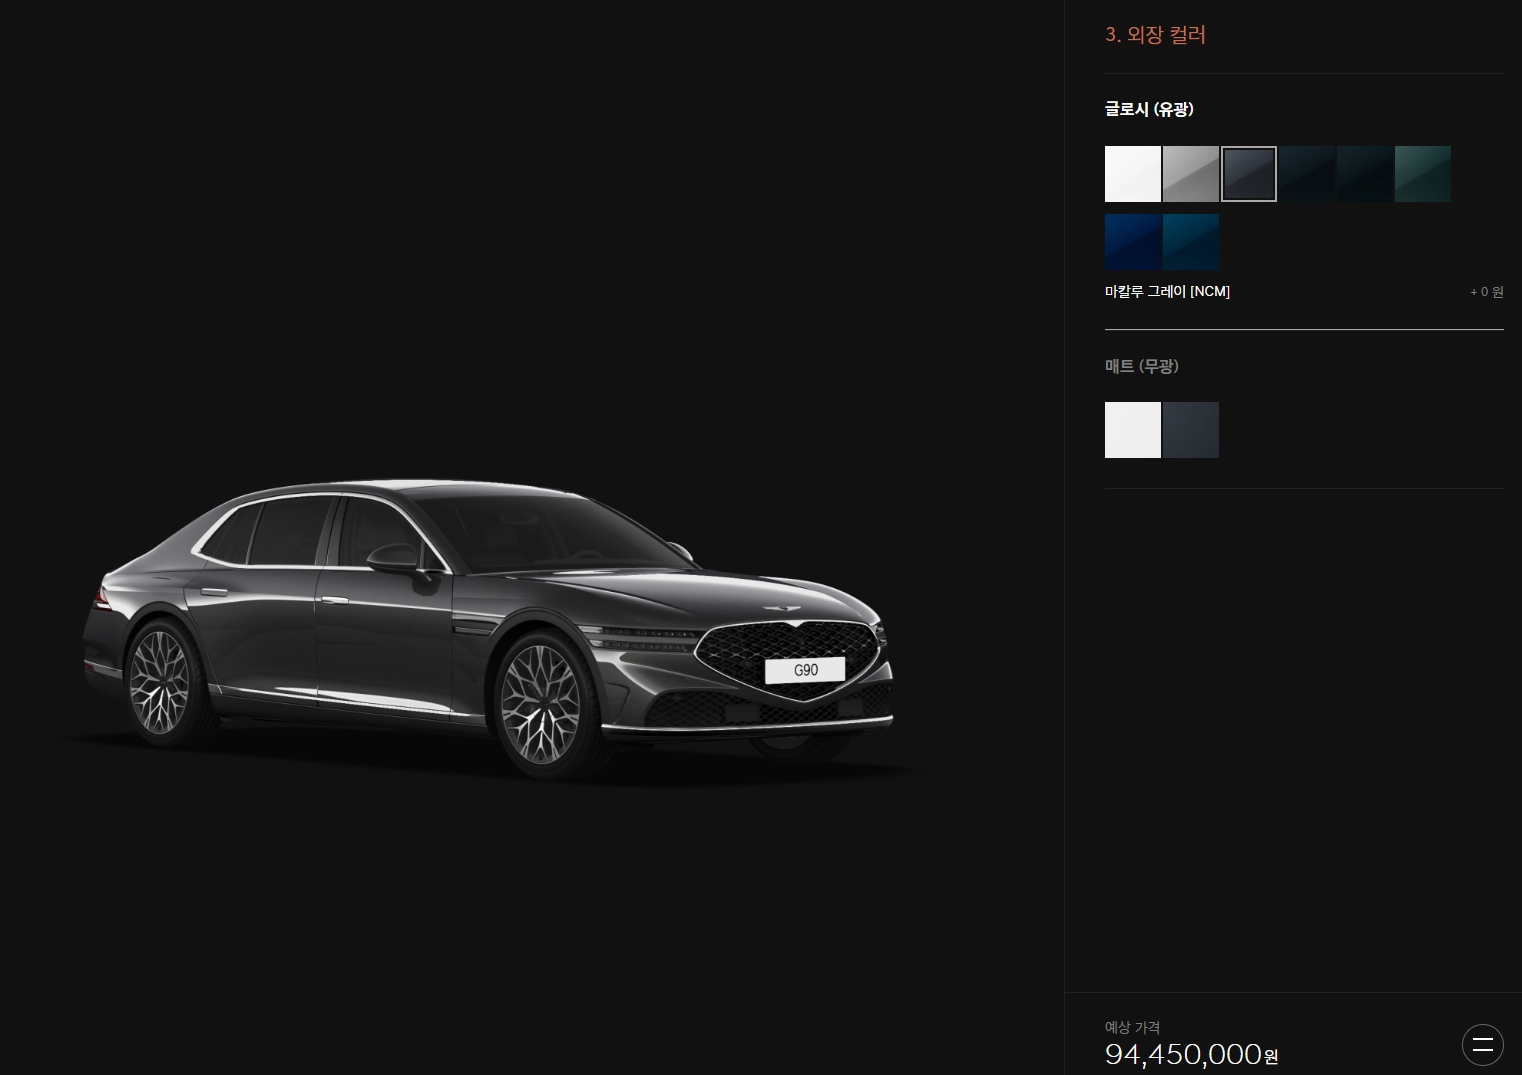Open the round hamburger menu button
This screenshot has height=1075, width=1522.
coord(1482,1045)
